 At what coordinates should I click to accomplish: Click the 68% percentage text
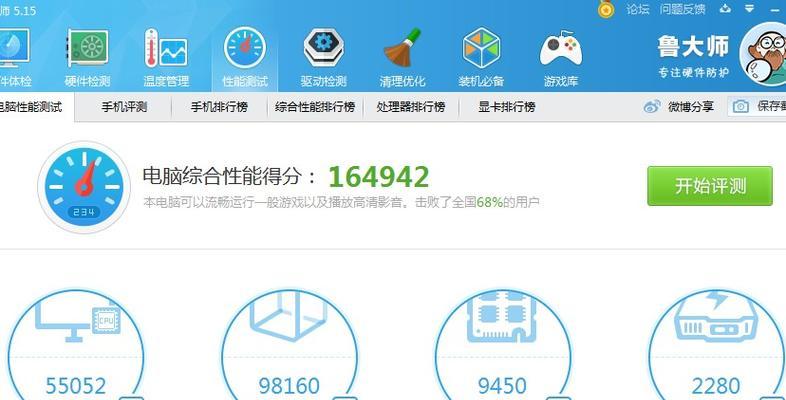click(x=490, y=203)
